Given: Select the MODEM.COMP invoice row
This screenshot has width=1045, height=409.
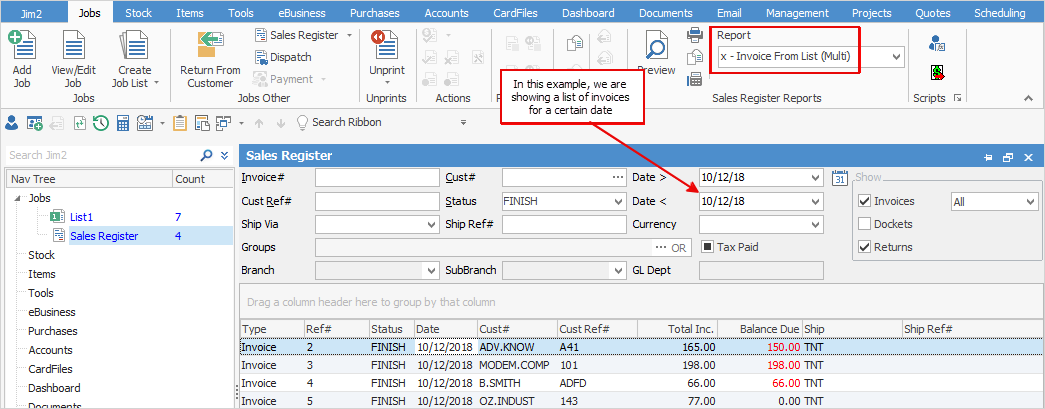Looking at the screenshot, I should coord(642,365).
